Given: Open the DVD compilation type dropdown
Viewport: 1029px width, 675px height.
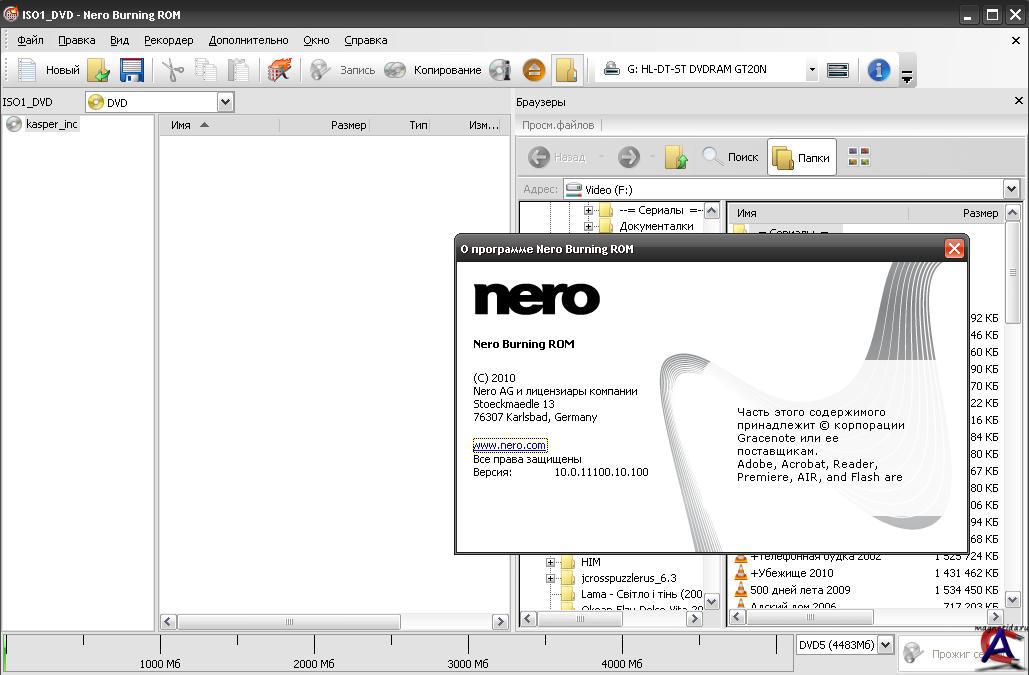Looking at the screenshot, I should [225, 102].
